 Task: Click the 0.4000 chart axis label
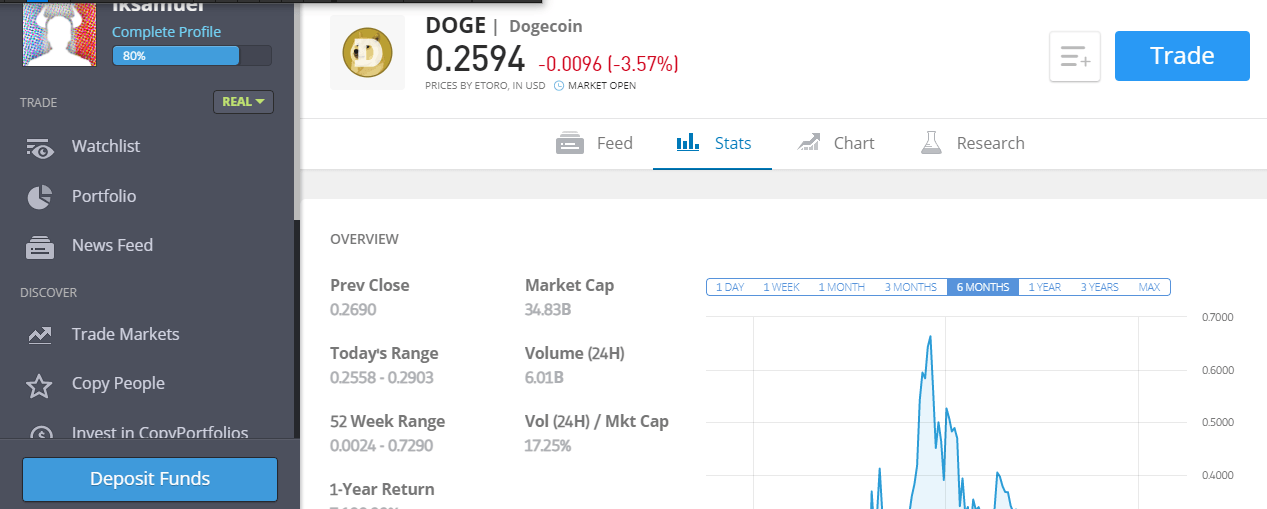click(x=1218, y=475)
